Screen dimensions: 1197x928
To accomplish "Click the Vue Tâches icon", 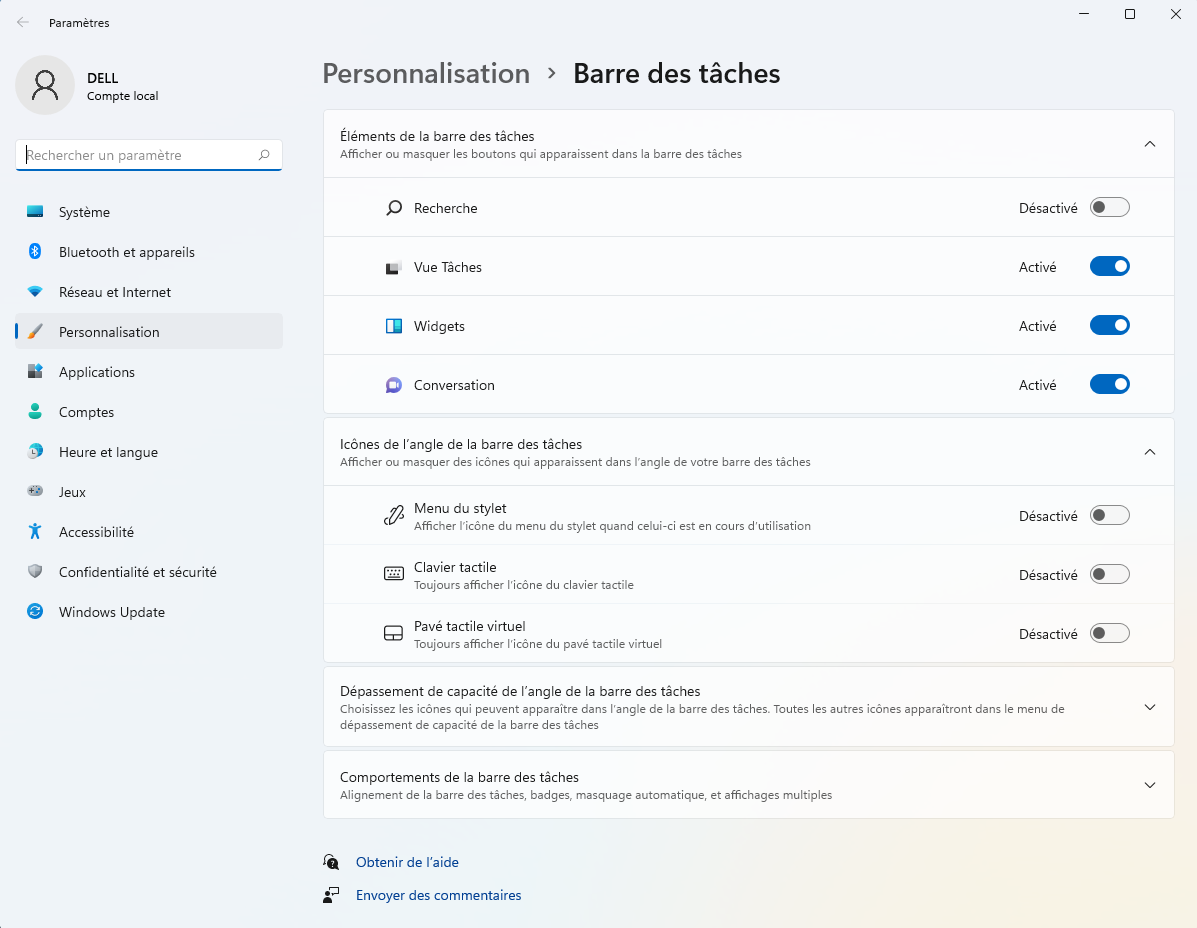I will 393,267.
